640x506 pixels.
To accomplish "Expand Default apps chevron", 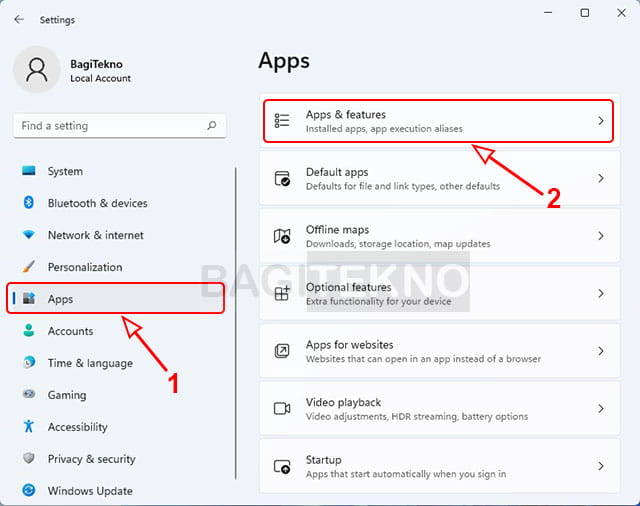I will pos(600,178).
